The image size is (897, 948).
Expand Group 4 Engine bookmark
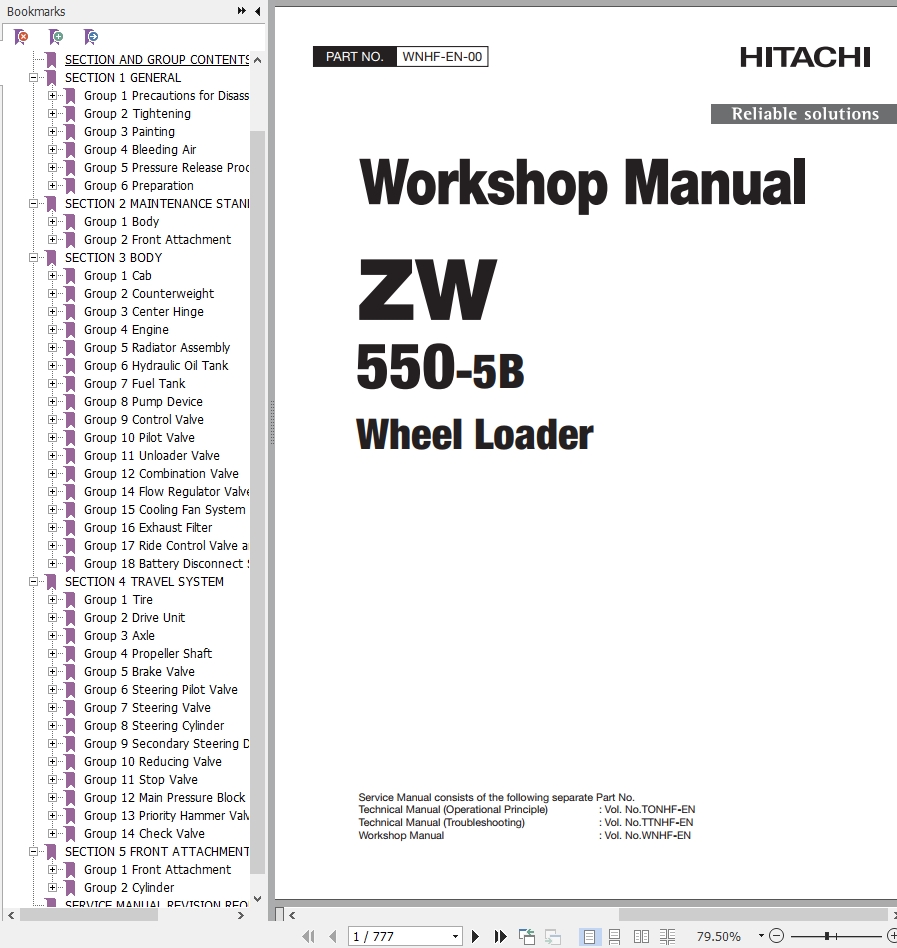[53, 330]
